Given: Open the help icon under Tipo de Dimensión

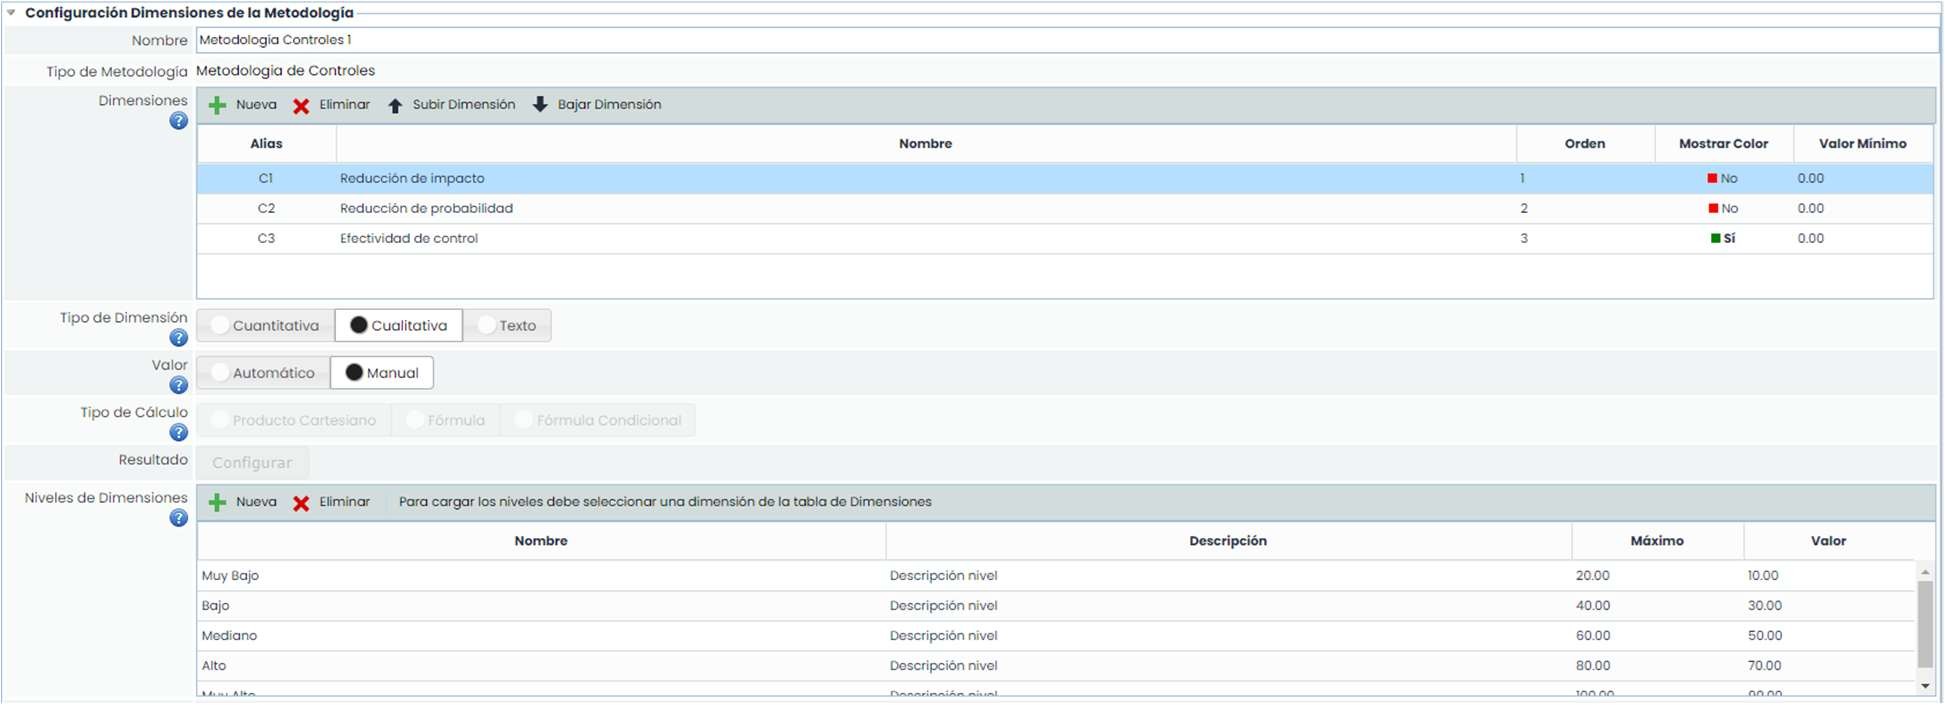Looking at the screenshot, I should point(178,338).
